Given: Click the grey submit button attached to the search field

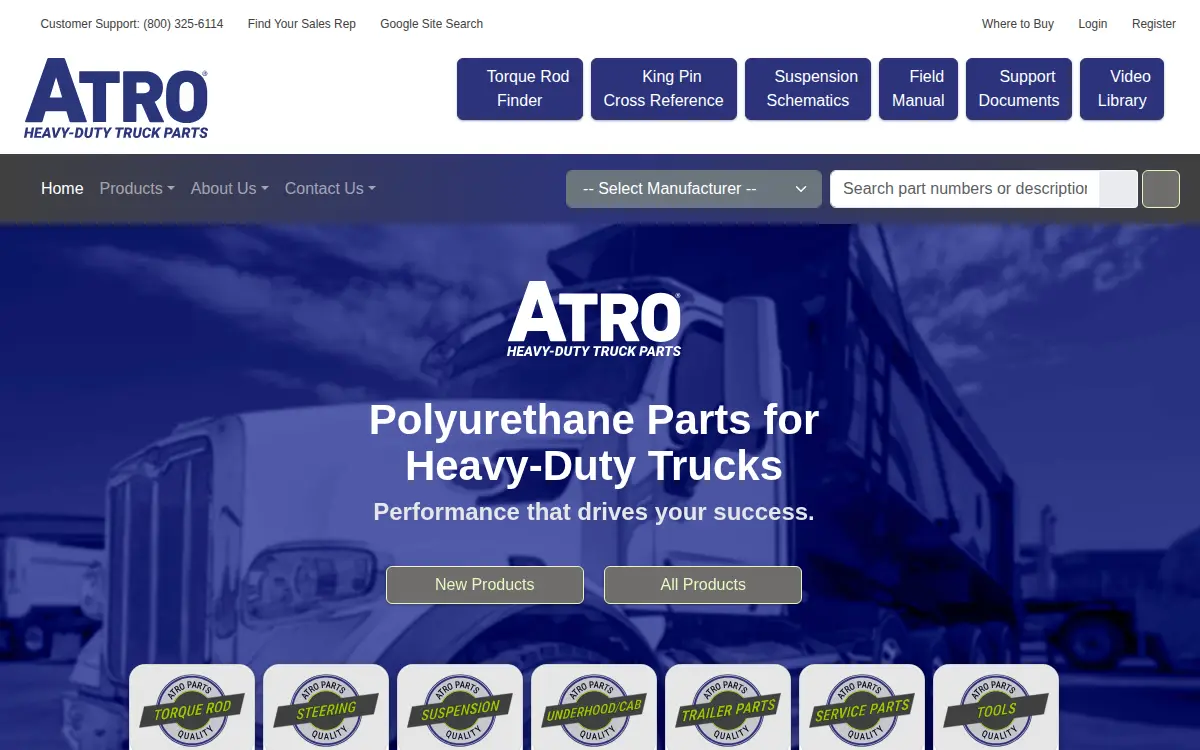Looking at the screenshot, I should tap(1118, 189).
